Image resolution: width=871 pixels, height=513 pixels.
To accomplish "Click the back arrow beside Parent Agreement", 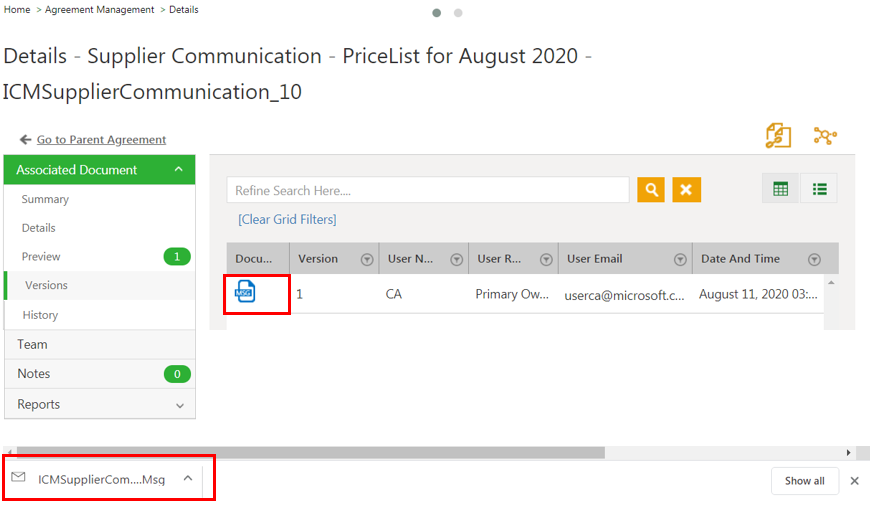I will 25,140.
